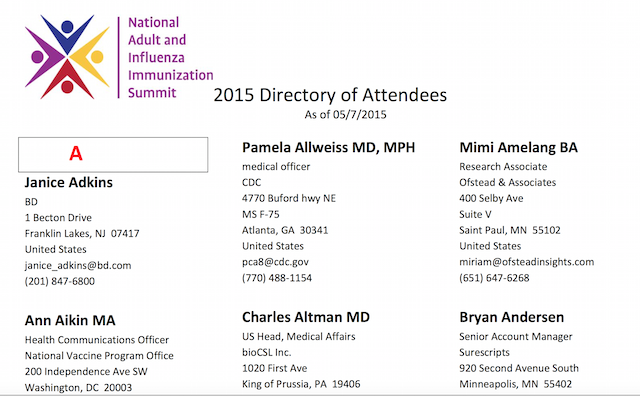Click the colorful summit logo icon
This screenshot has height=396, width=640.
(67, 57)
